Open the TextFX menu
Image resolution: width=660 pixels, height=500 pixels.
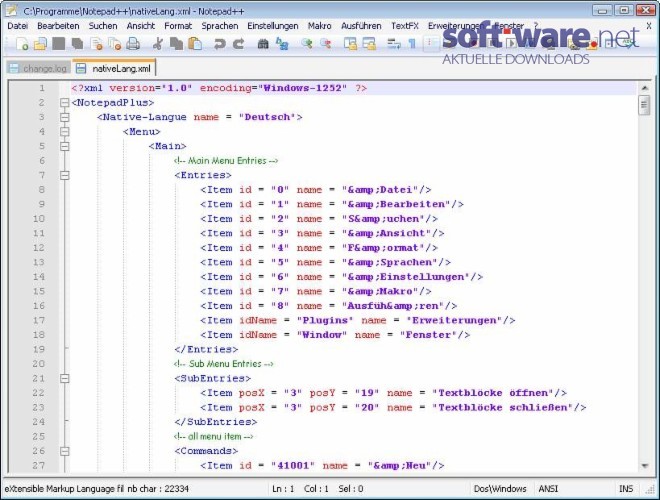pos(405,26)
